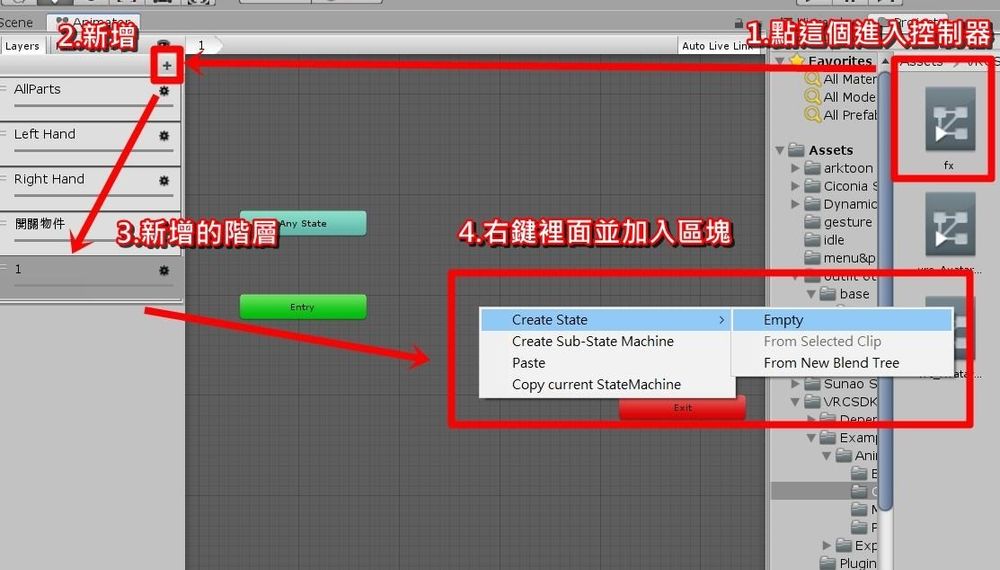This screenshot has height=570, width=1000.
Task: Click the Project tree vertical scrollbar
Action: [885, 293]
